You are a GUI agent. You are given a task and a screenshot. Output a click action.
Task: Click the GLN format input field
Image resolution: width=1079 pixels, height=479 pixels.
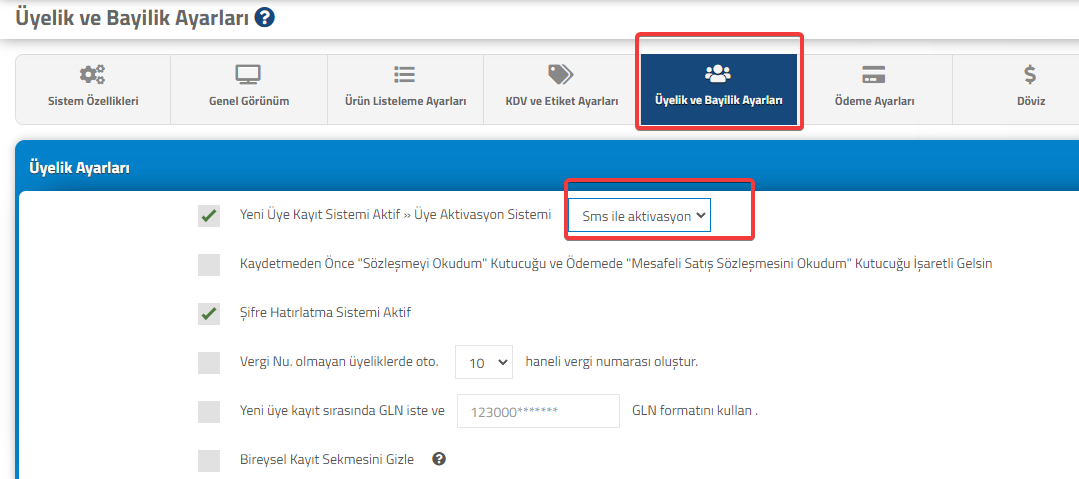coord(538,412)
